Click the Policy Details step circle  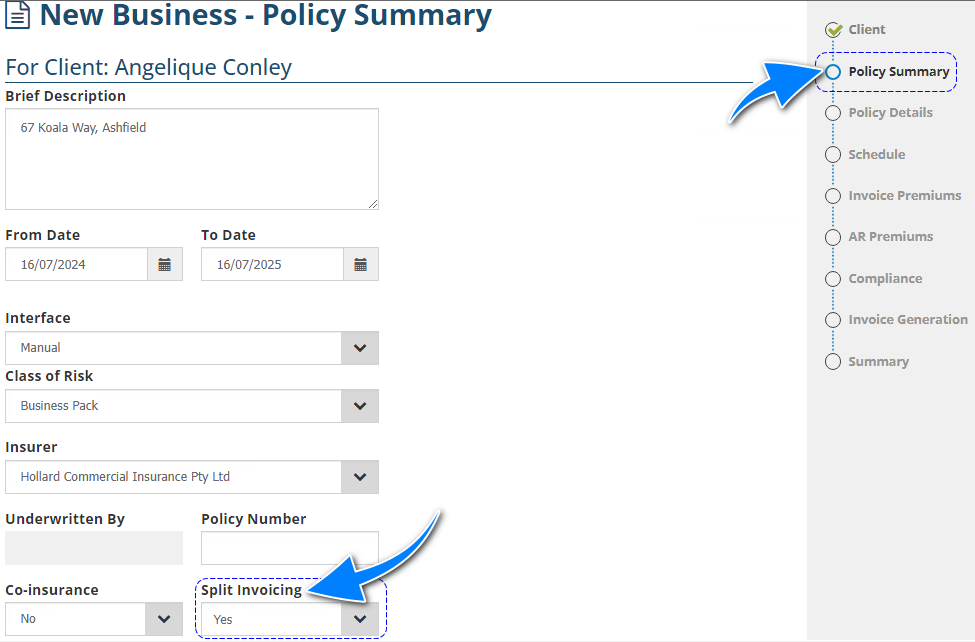[833, 113]
